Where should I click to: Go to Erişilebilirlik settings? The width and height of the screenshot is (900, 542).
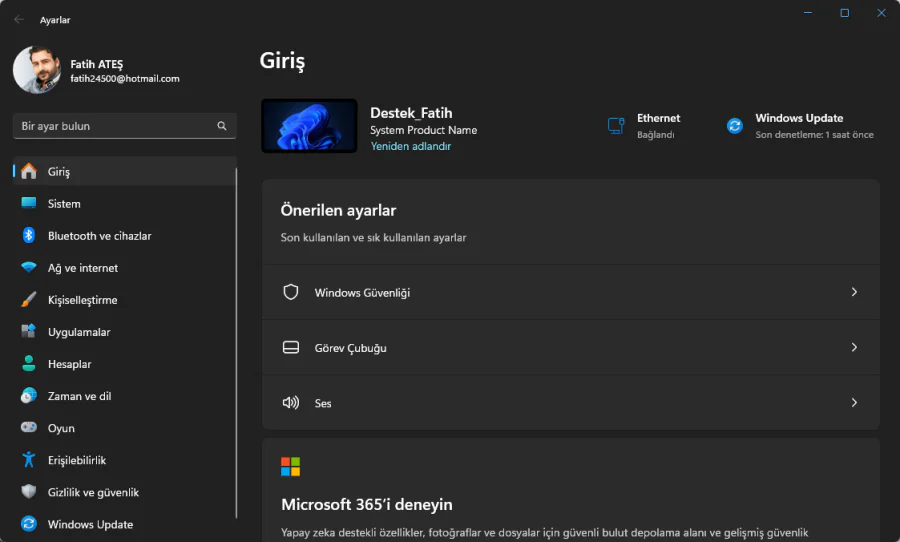125,460
